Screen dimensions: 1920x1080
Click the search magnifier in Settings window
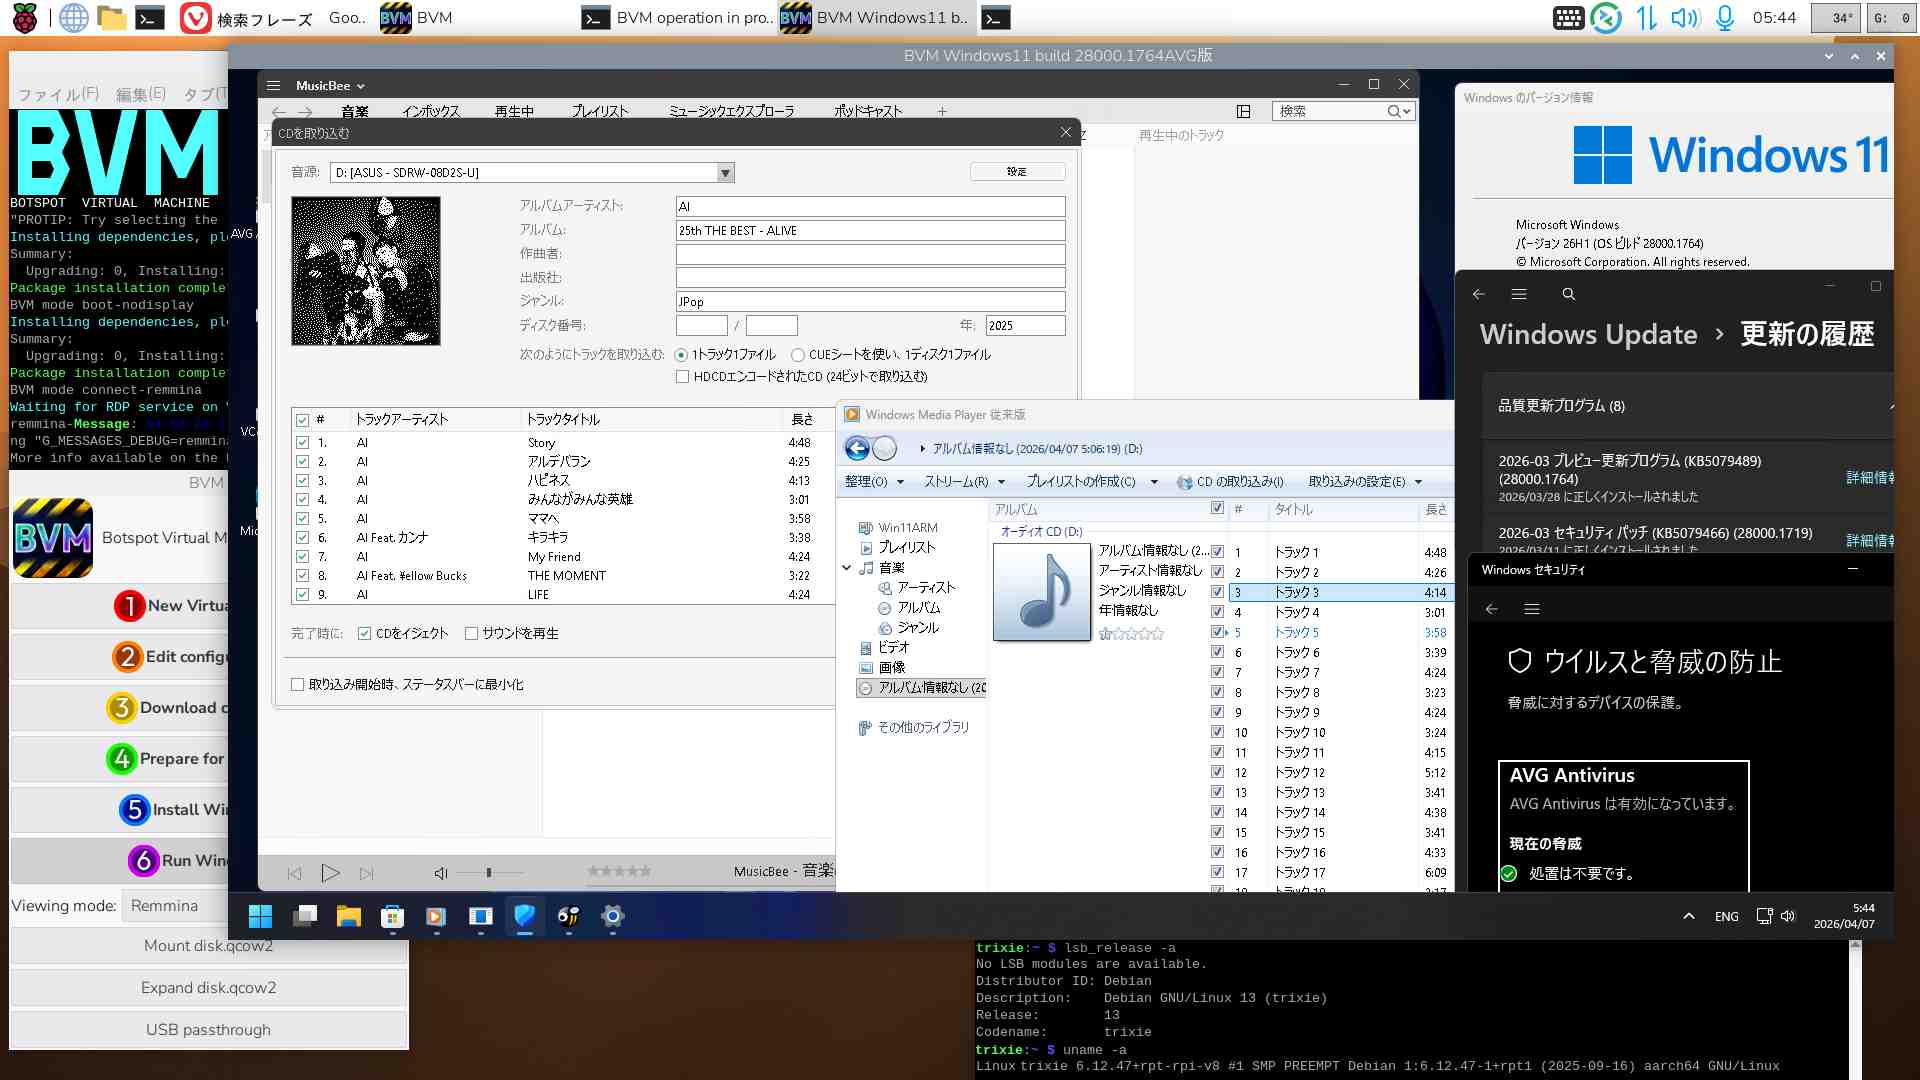1568,294
